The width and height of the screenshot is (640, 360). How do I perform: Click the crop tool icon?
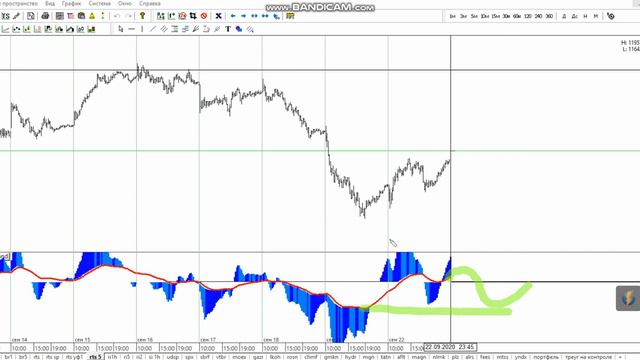point(193,16)
